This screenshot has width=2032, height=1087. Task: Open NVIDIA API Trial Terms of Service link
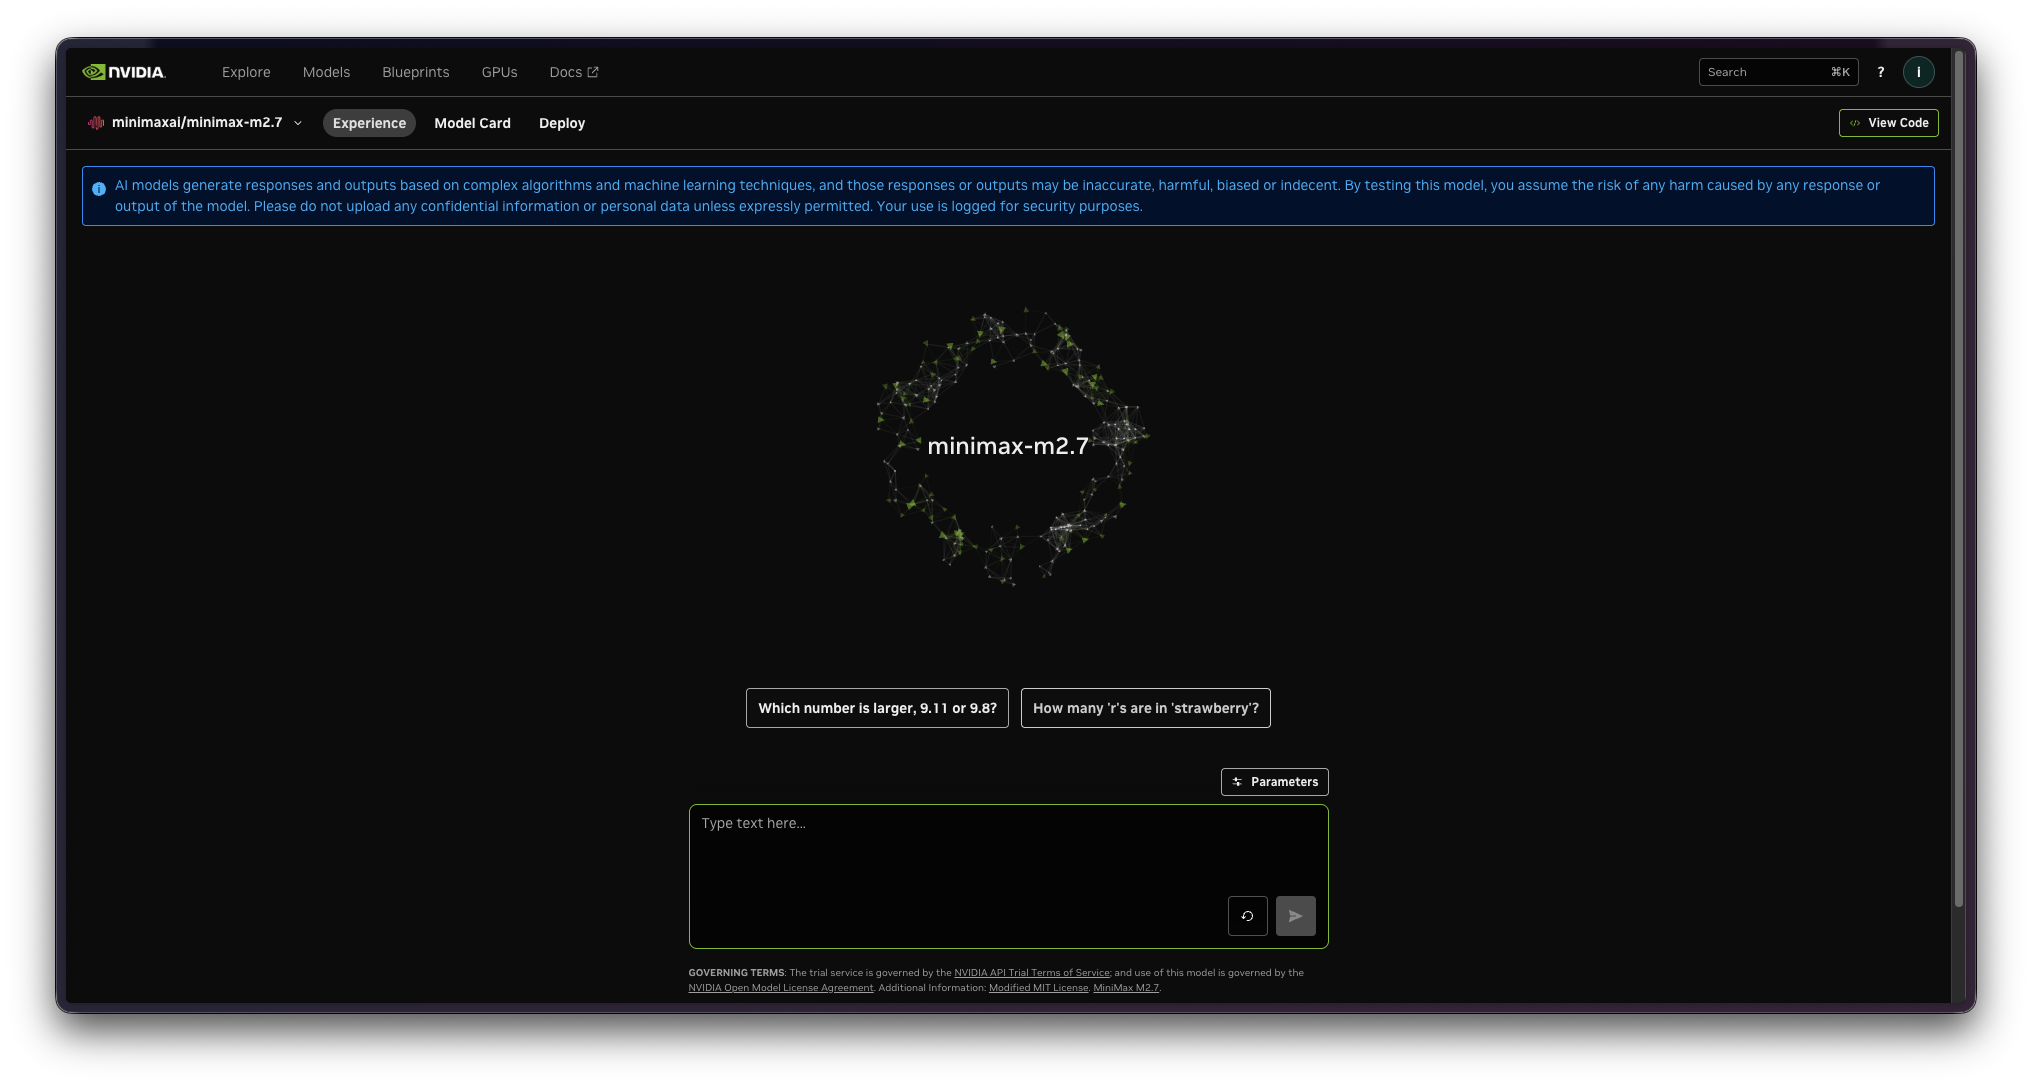1032,973
